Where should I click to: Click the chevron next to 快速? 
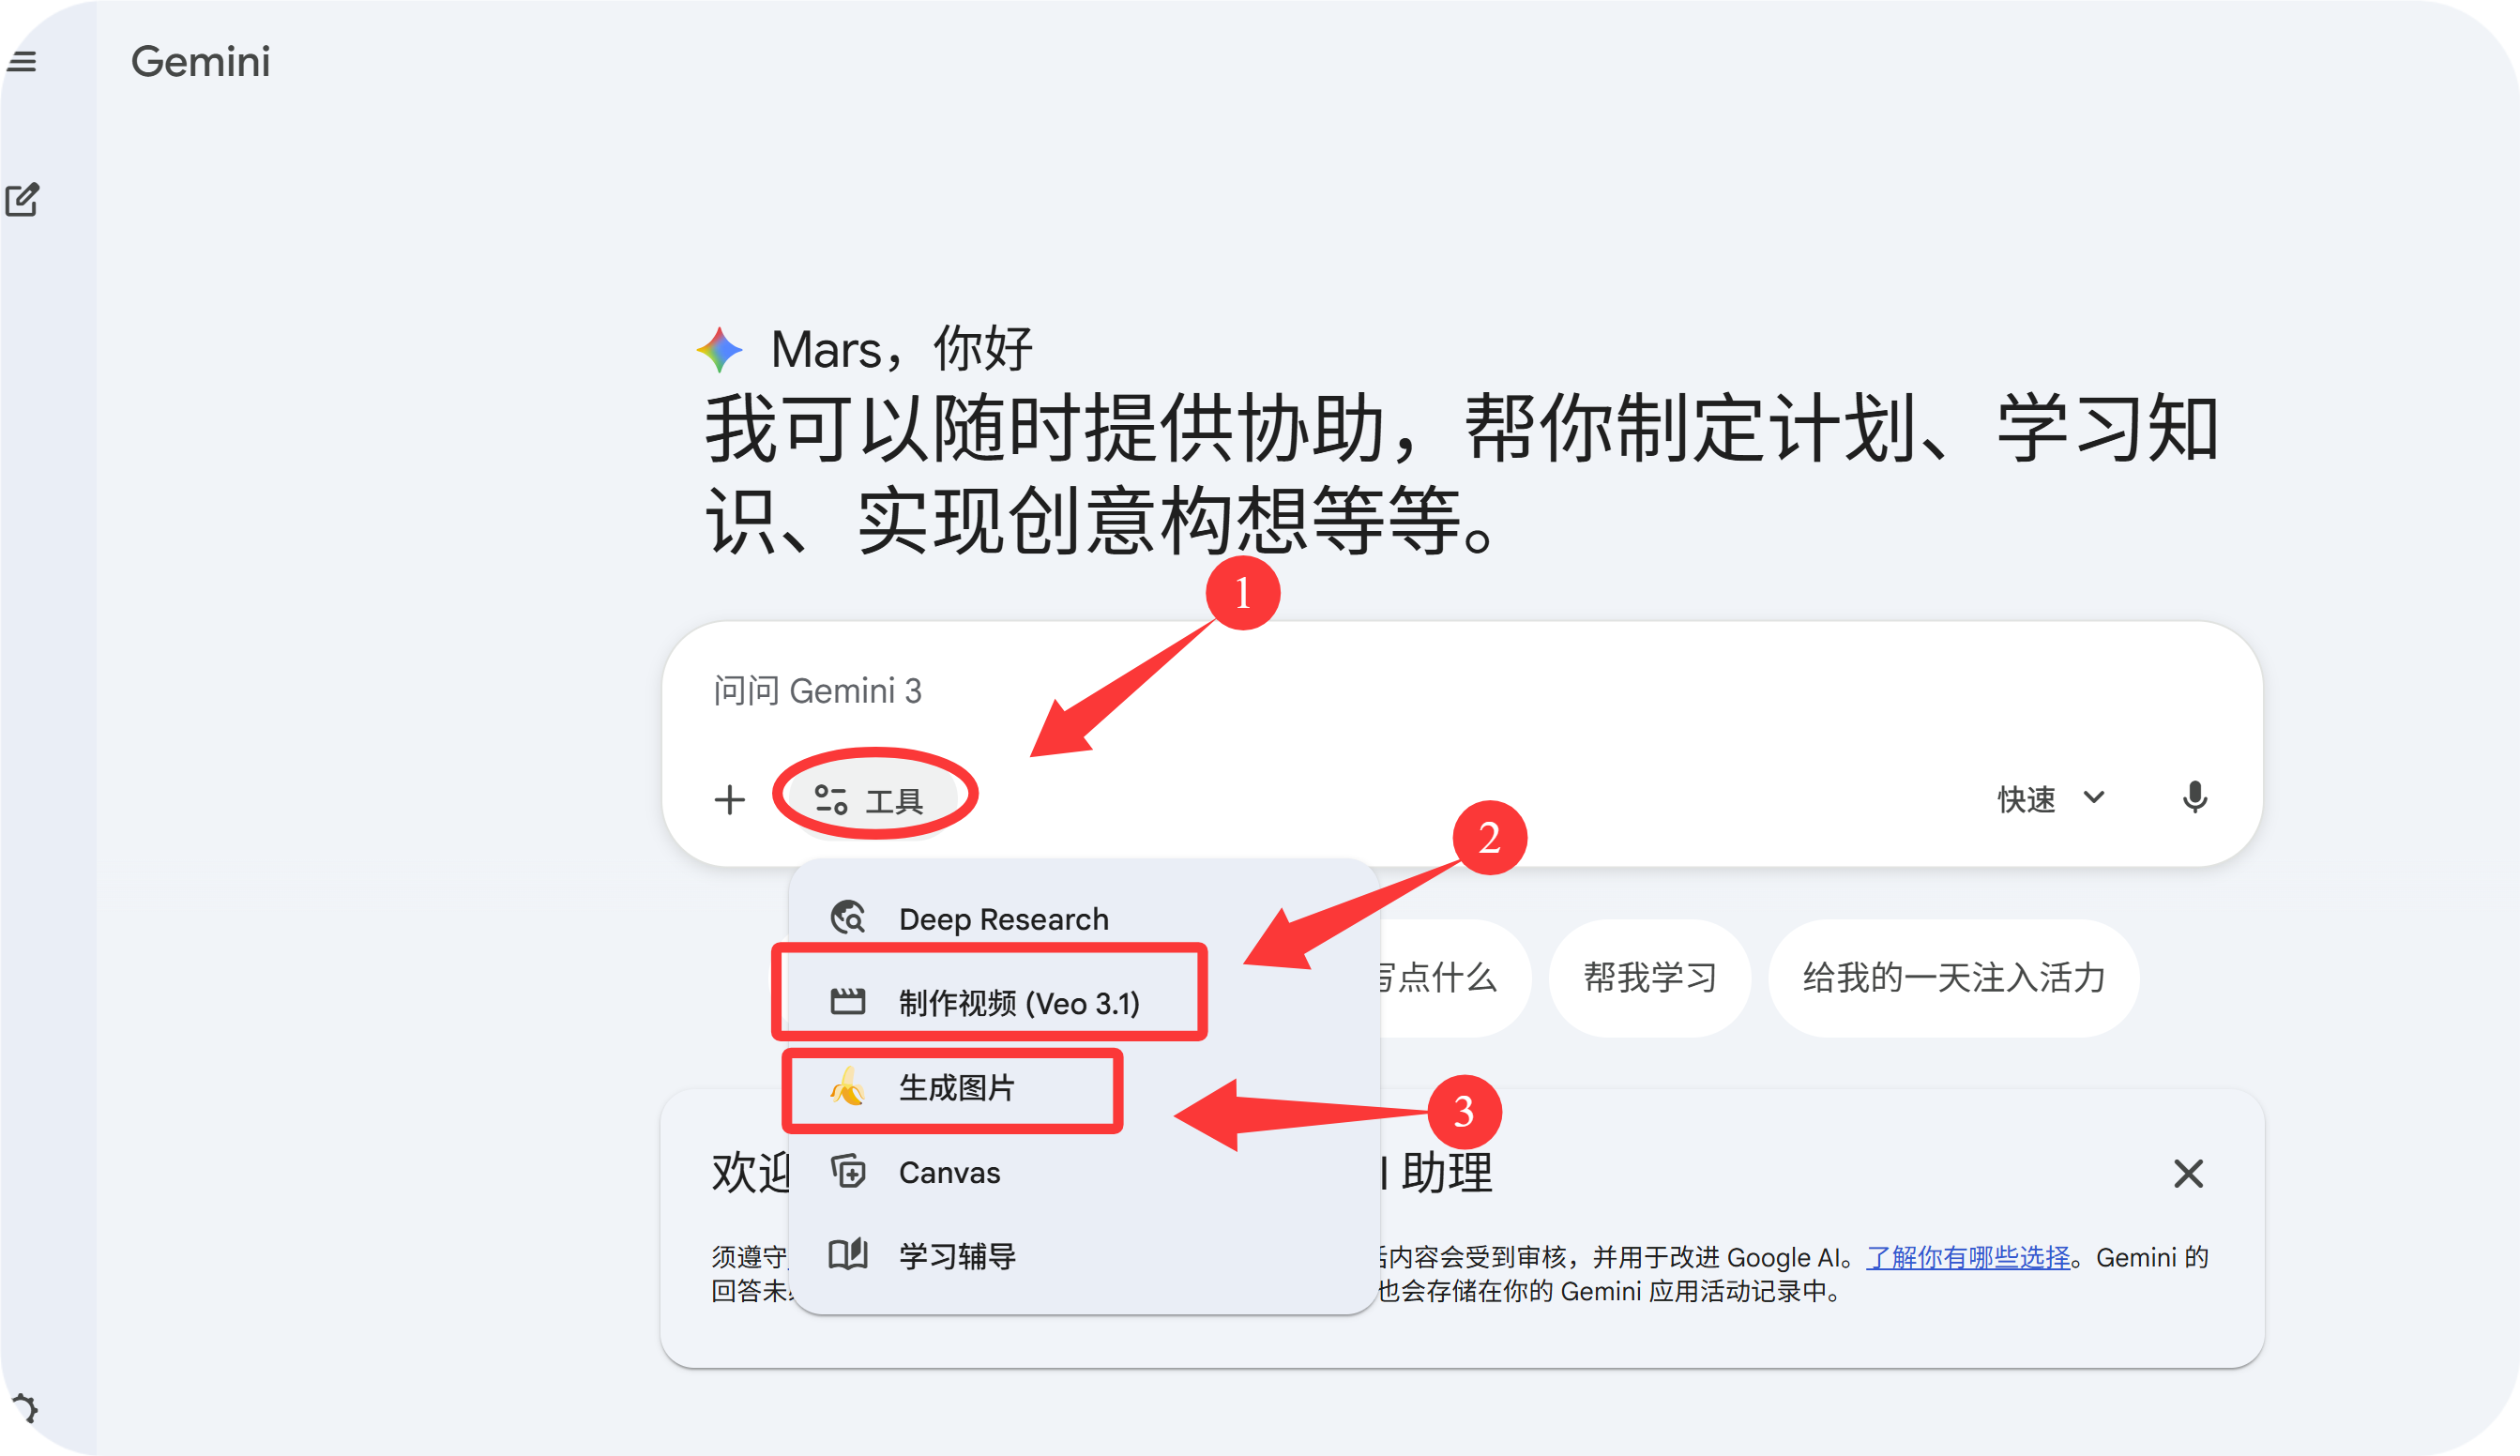2094,797
